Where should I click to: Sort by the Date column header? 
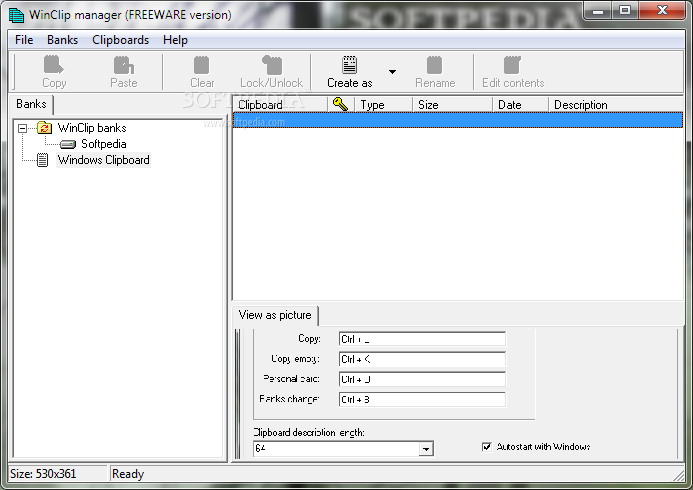click(520, 105)
